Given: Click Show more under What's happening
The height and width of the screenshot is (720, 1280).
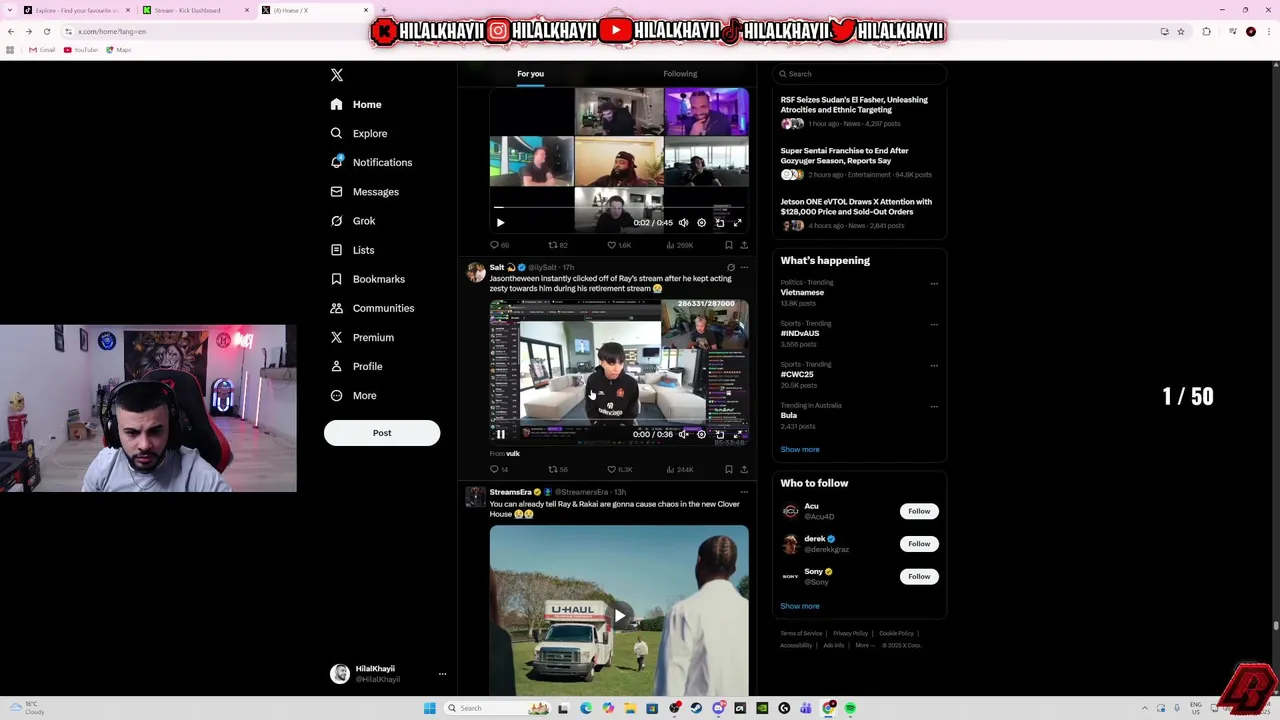Looking at the screenshot, I should tap(800, 450).
